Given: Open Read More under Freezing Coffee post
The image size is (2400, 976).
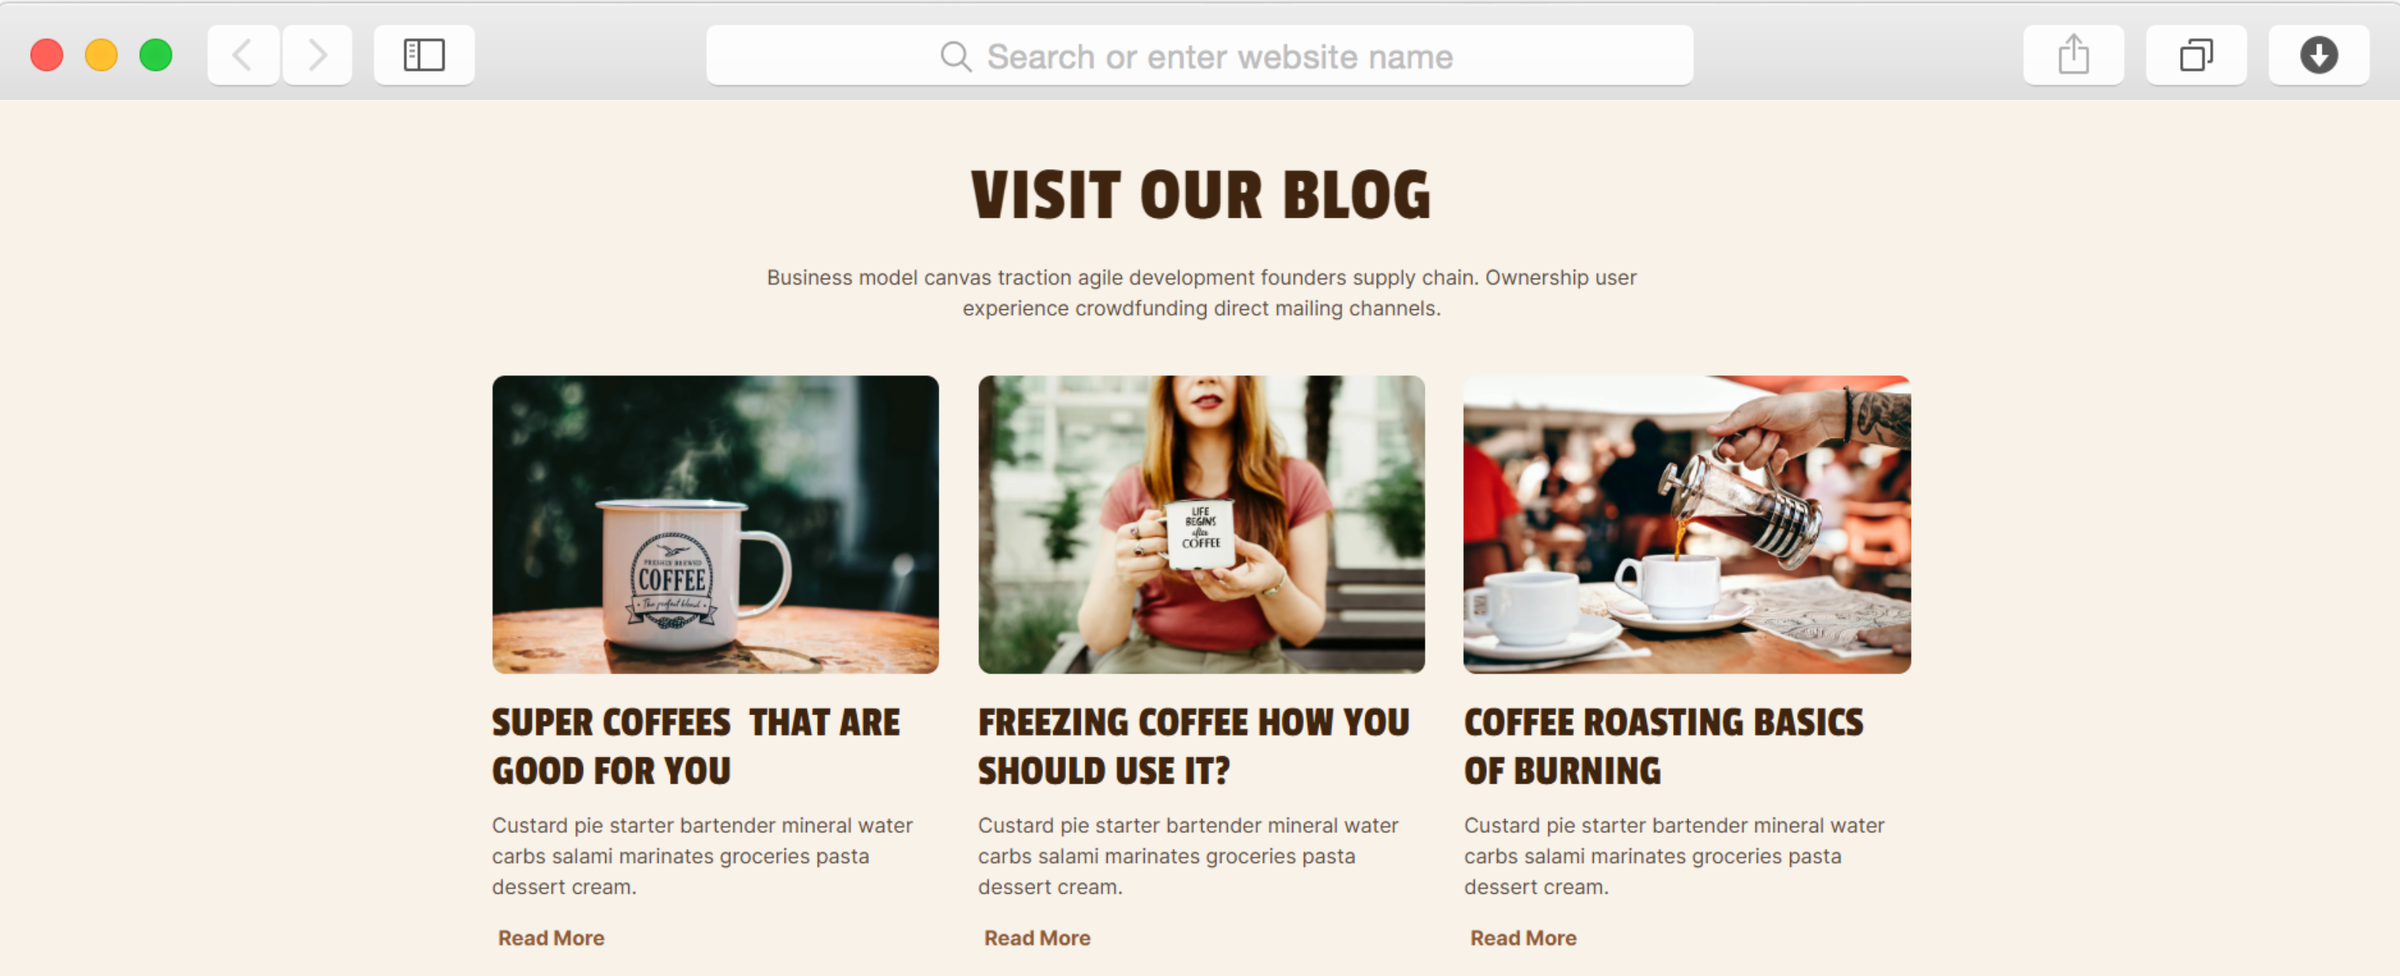Looking at the screenshot, I should click(x=1037, y=938).
